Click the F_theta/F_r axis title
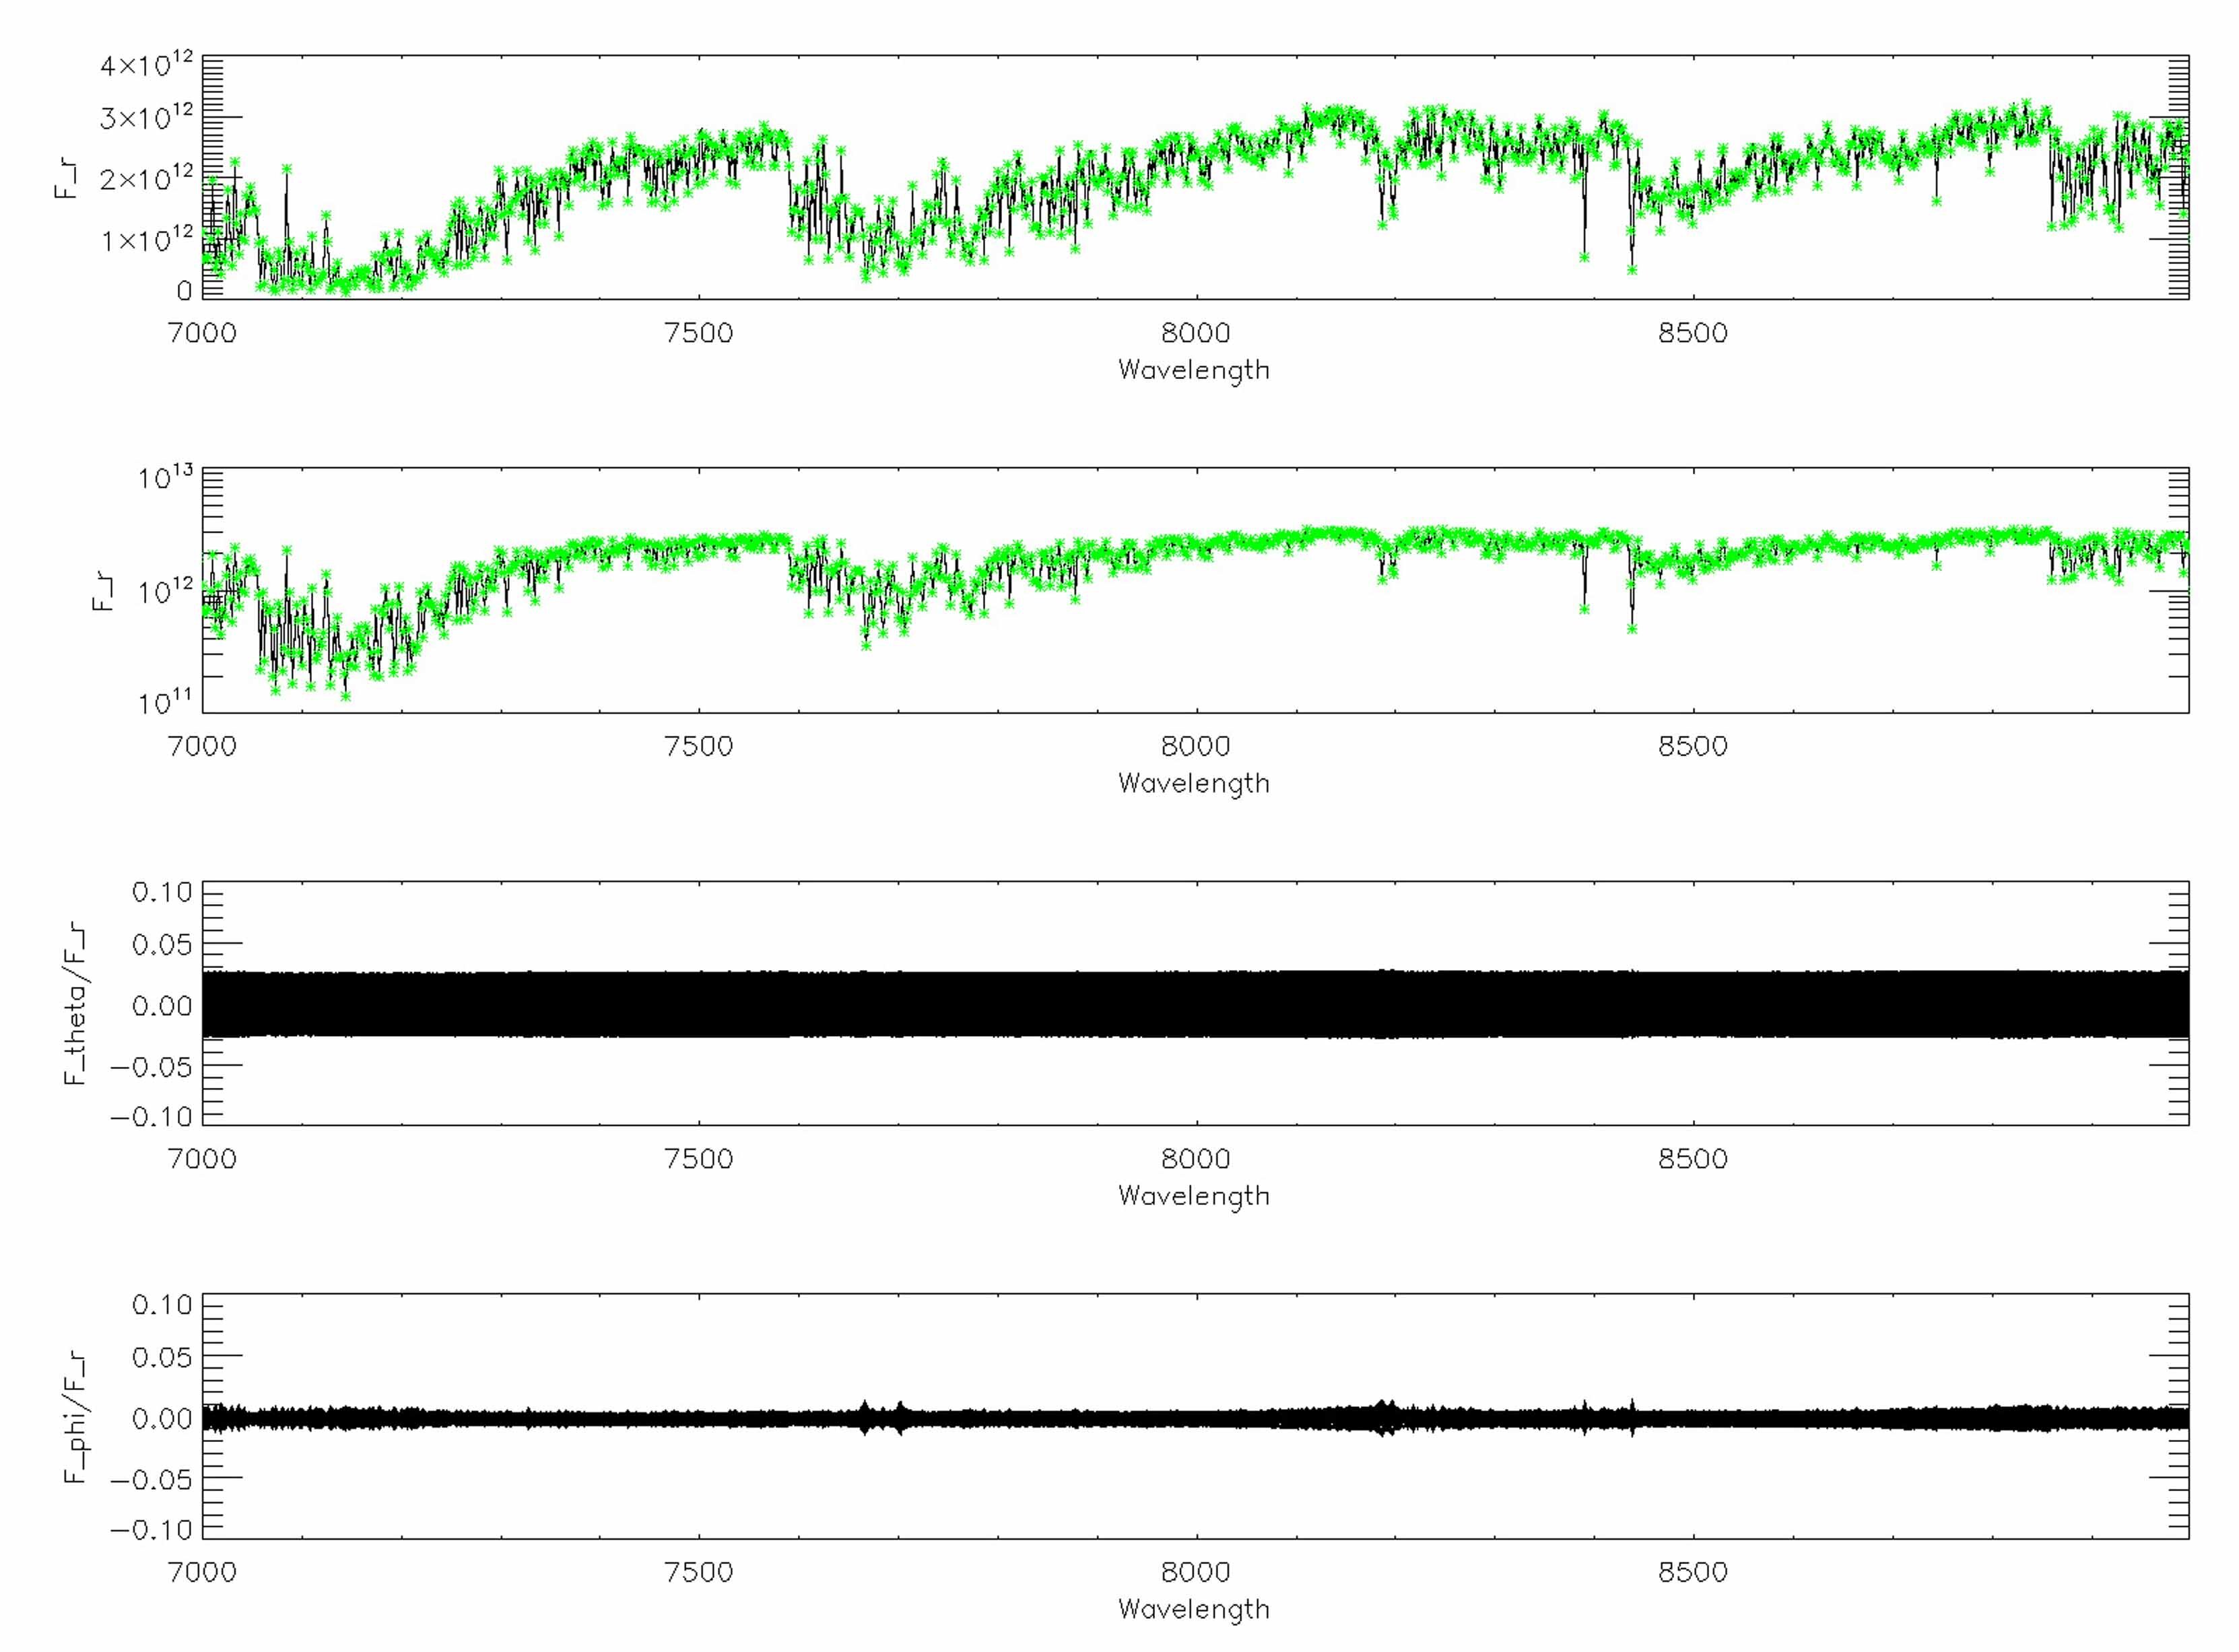2239x1652 pixels. pyautogui.click(x=76, y=1004)
